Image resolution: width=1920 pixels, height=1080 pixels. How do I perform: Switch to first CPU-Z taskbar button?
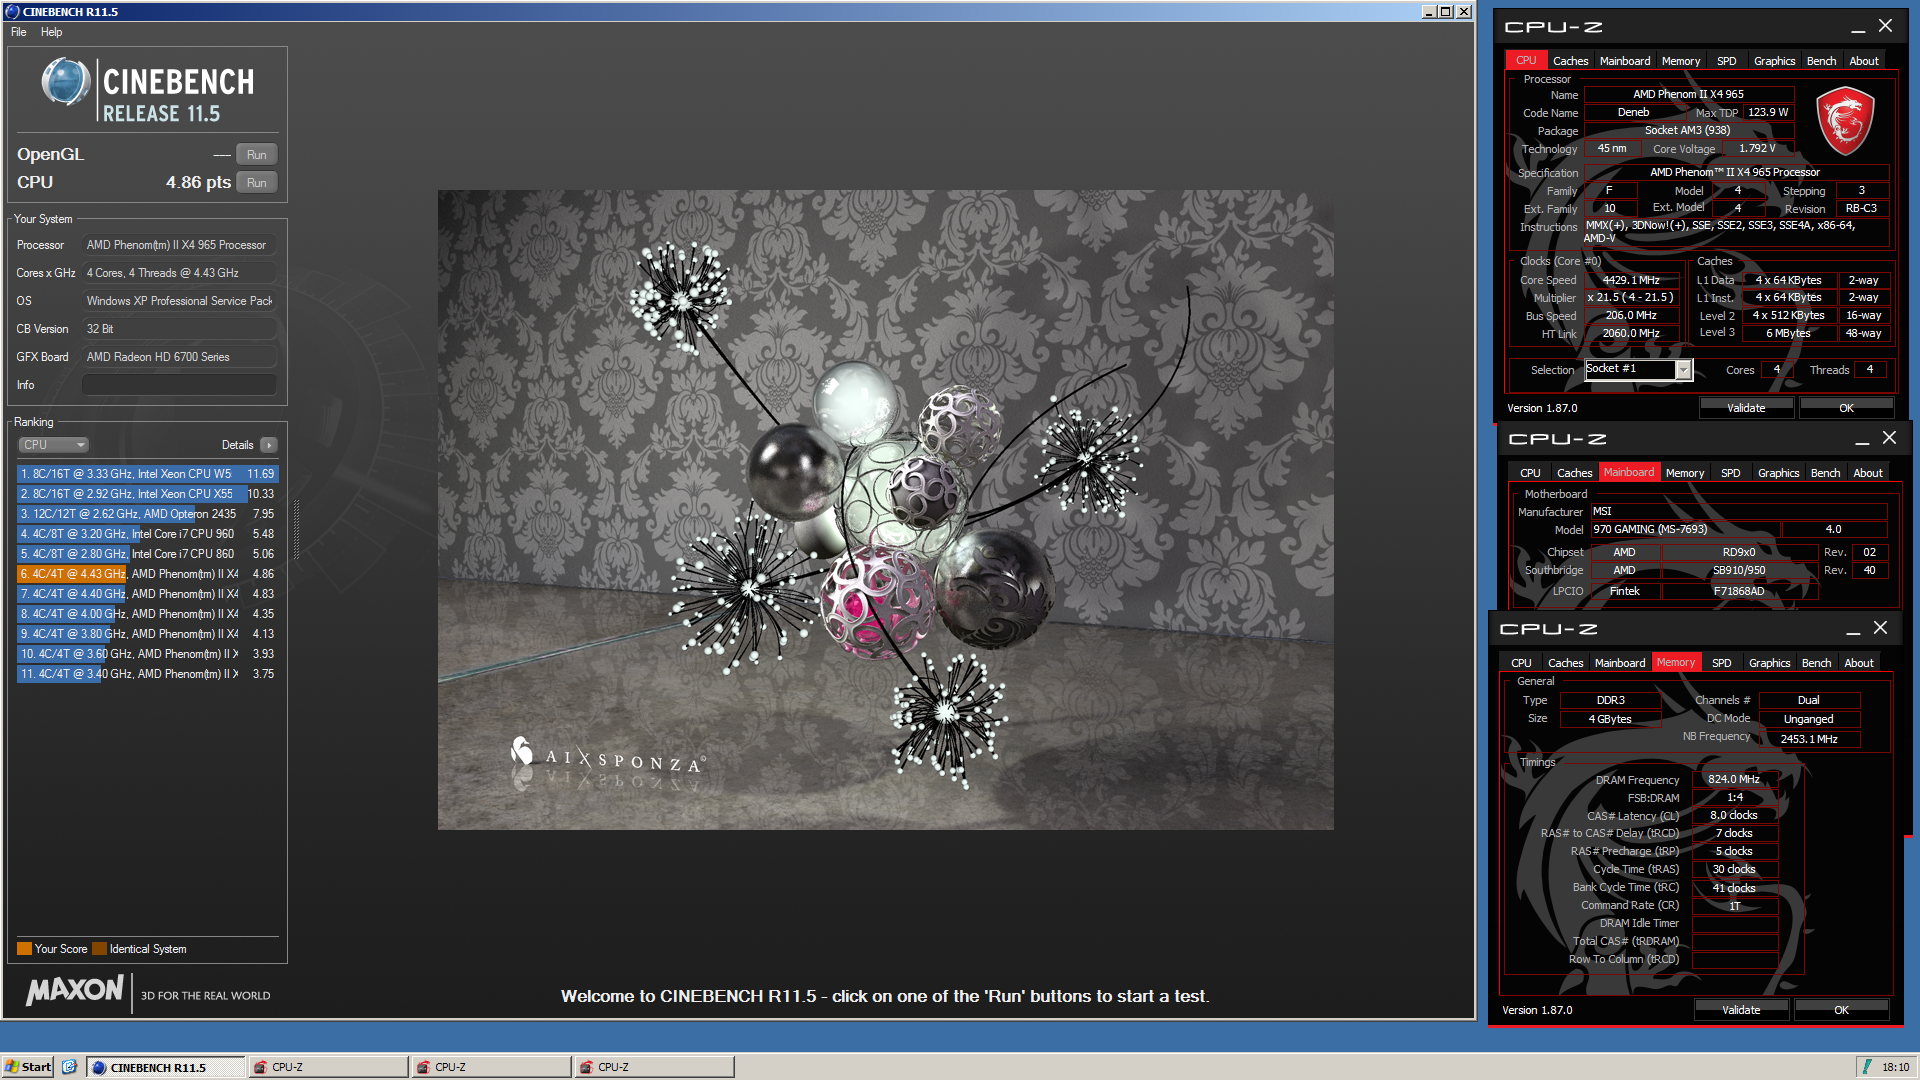(329, 1067)
